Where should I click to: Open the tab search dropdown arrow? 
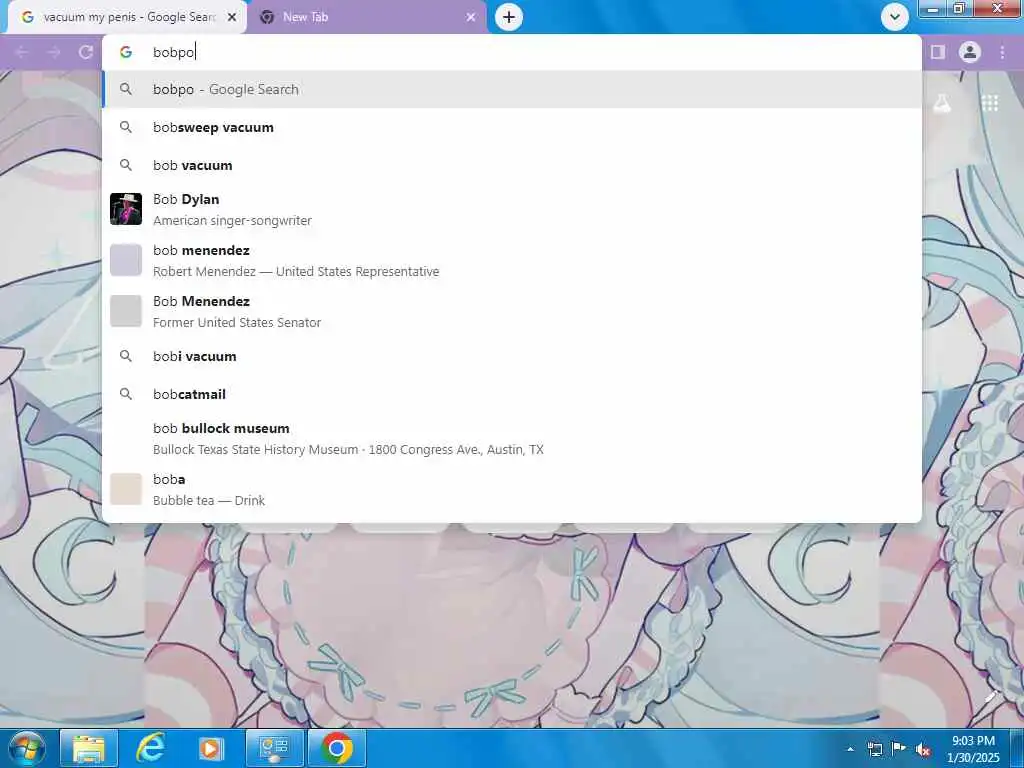895,17
